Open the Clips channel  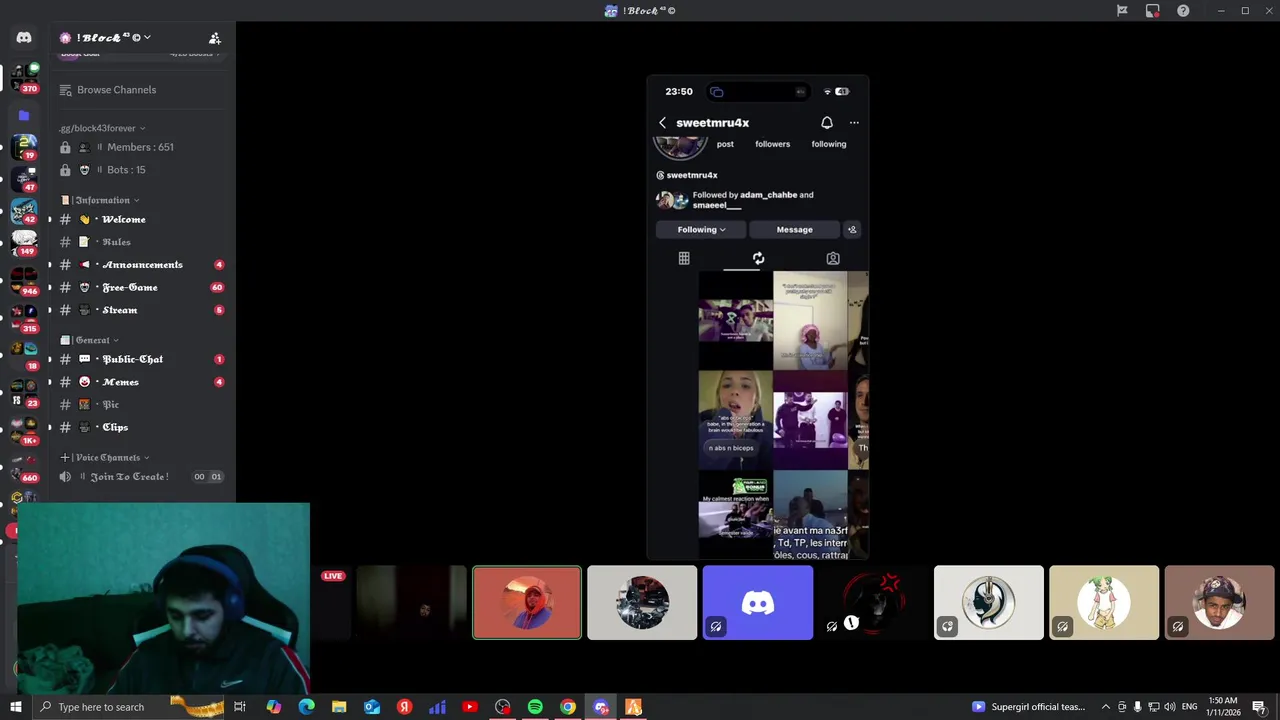141,427
